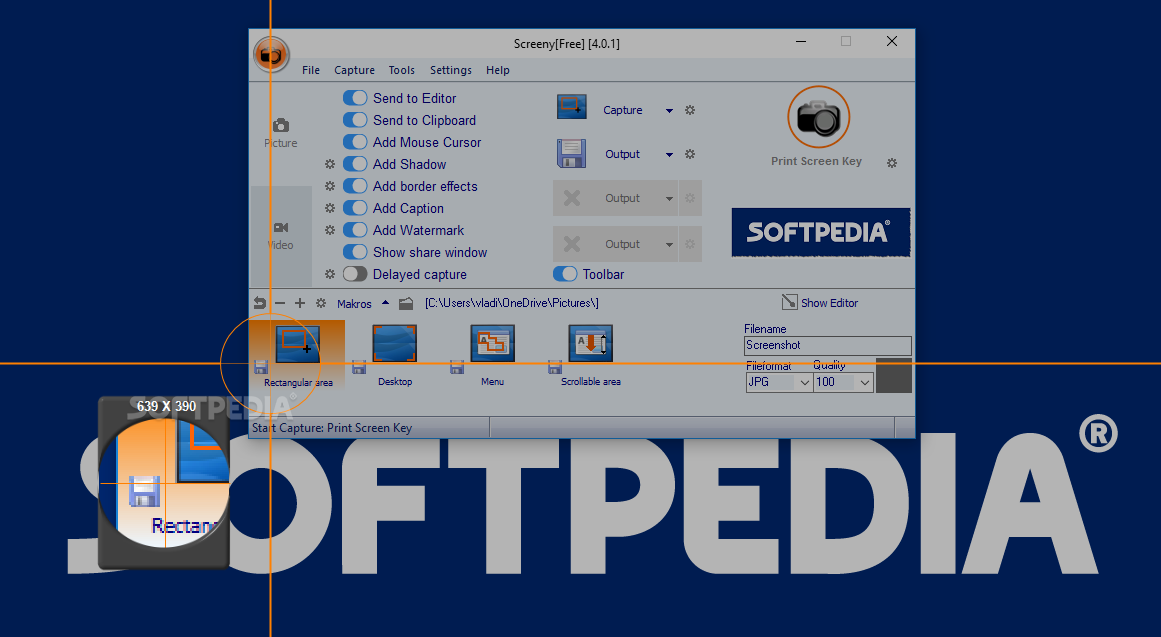Open the Help menu

[x=498, y=70]
